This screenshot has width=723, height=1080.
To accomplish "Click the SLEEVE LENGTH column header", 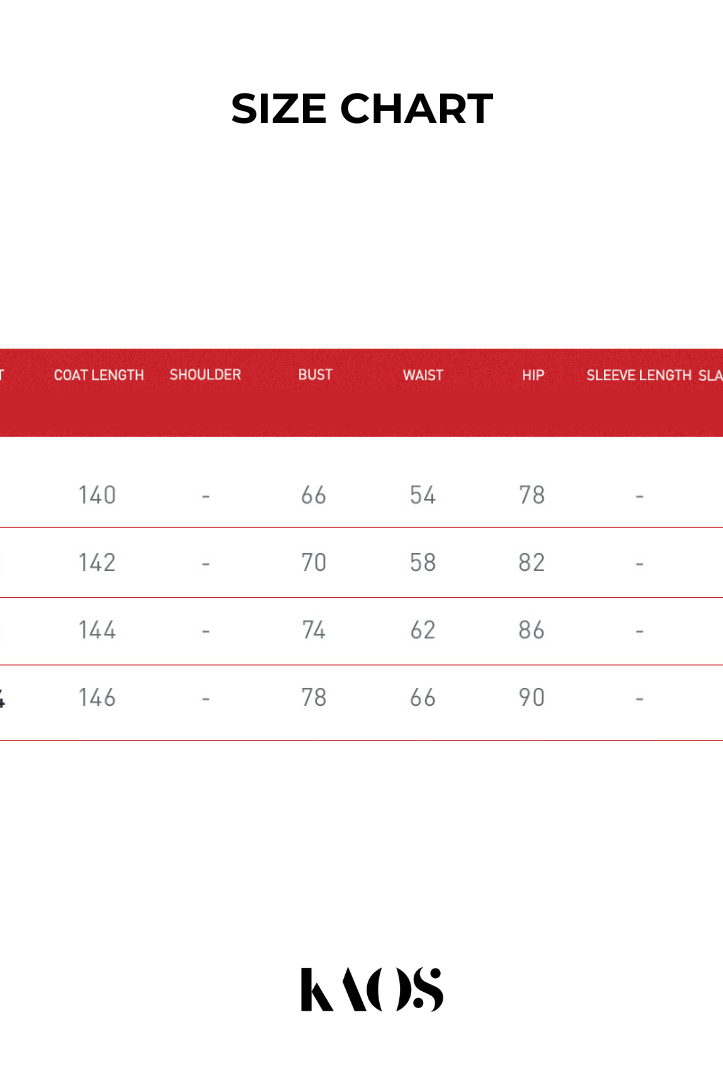I will (639, 375).
